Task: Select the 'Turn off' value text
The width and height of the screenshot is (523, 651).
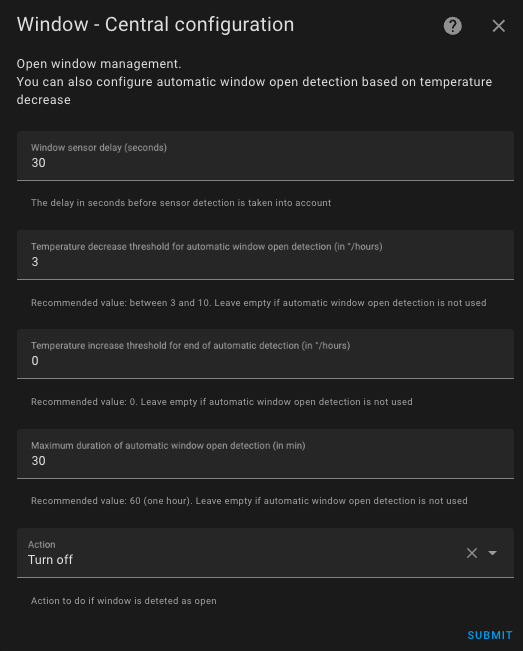Action: (50, 560)
